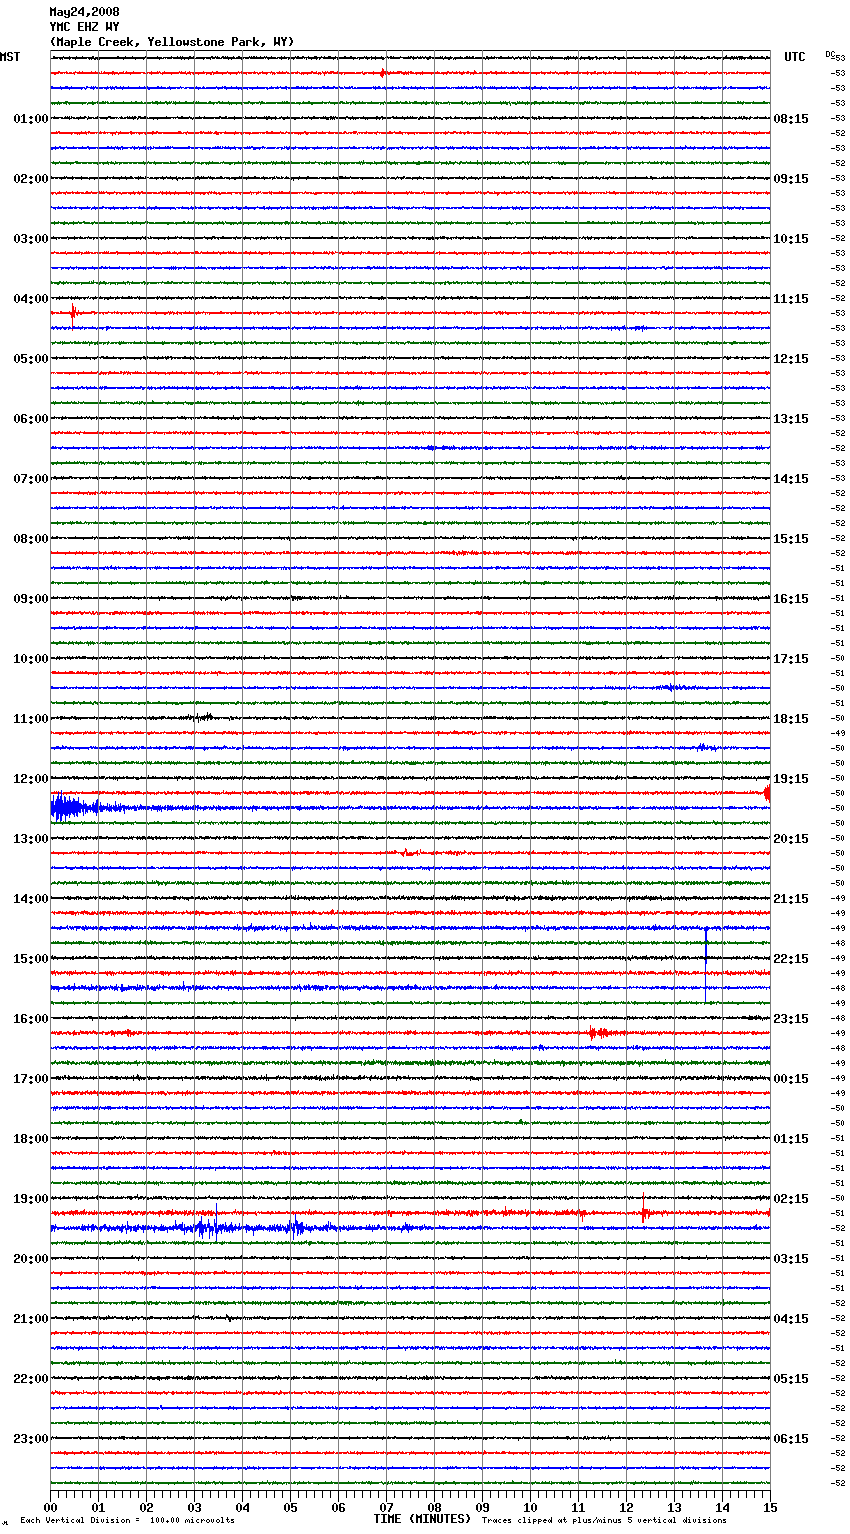Click the Traces clipped at plus/minus 5 divisions note

pyautogui.click(x=604, y=1520)
